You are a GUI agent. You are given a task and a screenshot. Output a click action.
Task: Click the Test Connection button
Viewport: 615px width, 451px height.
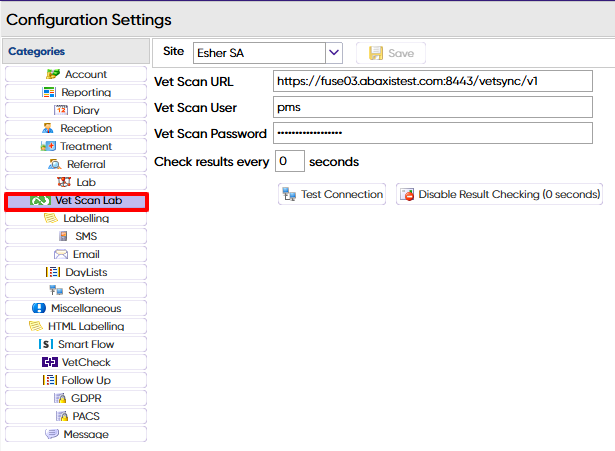[x=332, y=194]
